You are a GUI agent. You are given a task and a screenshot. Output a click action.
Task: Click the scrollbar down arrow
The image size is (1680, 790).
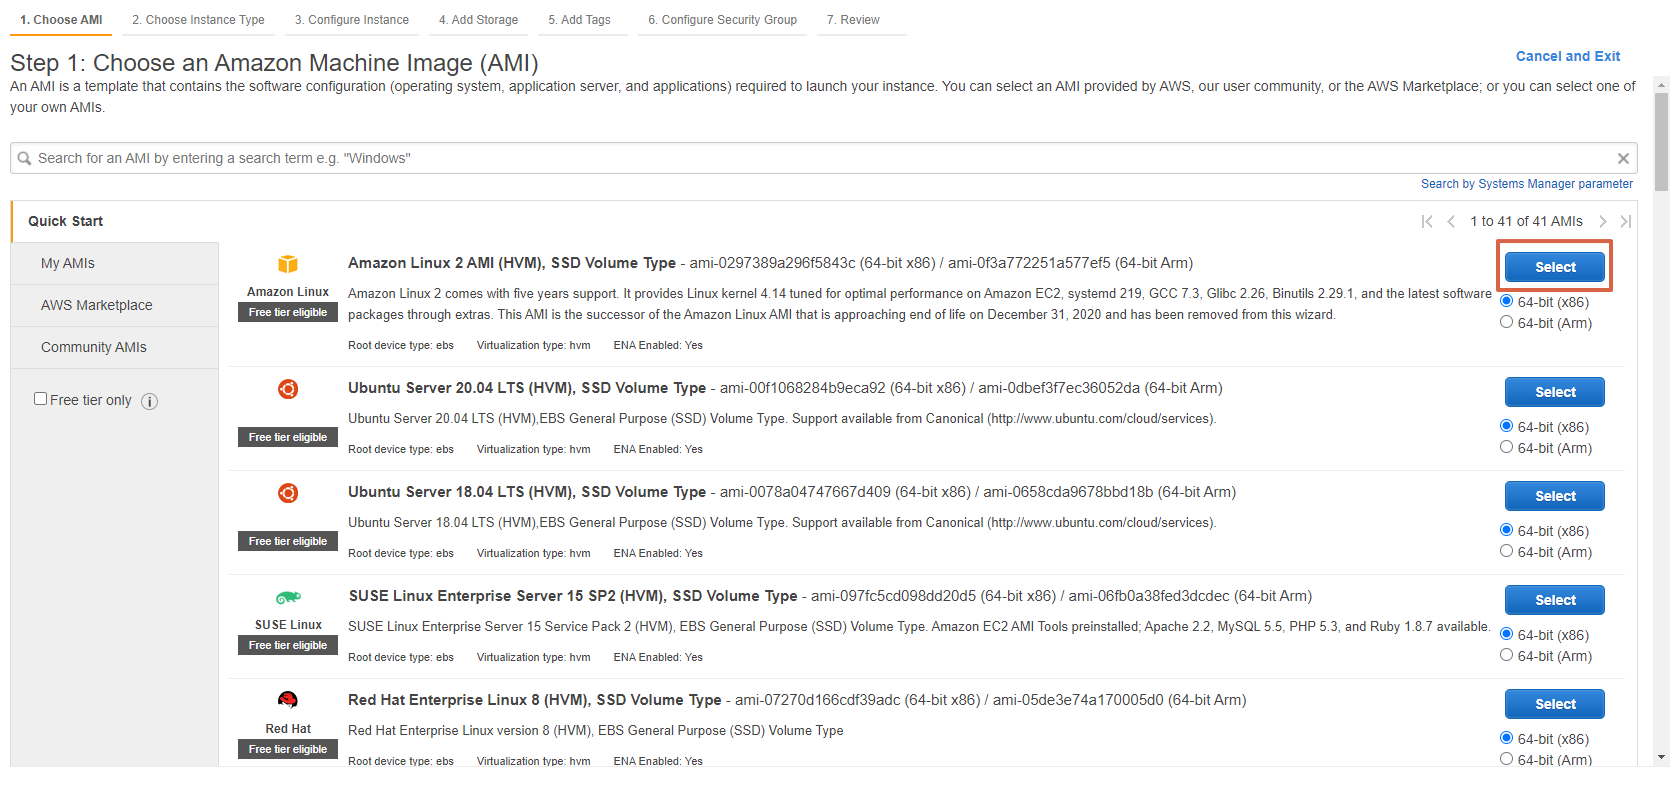[1661, 758]
